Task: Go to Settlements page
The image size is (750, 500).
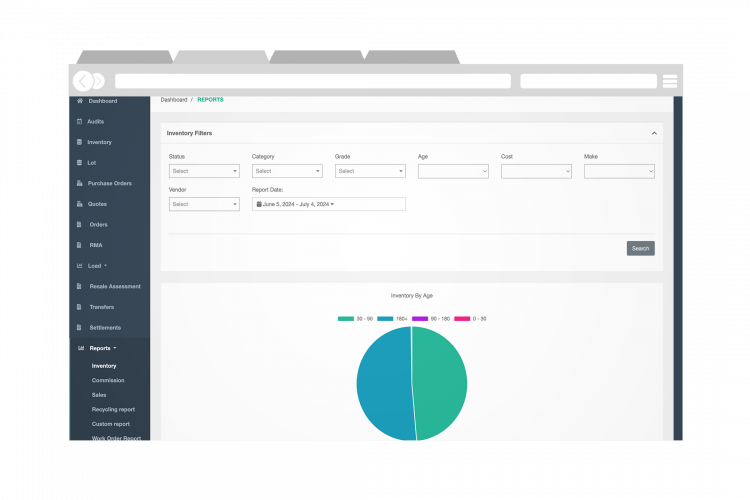Action: click(x=105, y=327)
